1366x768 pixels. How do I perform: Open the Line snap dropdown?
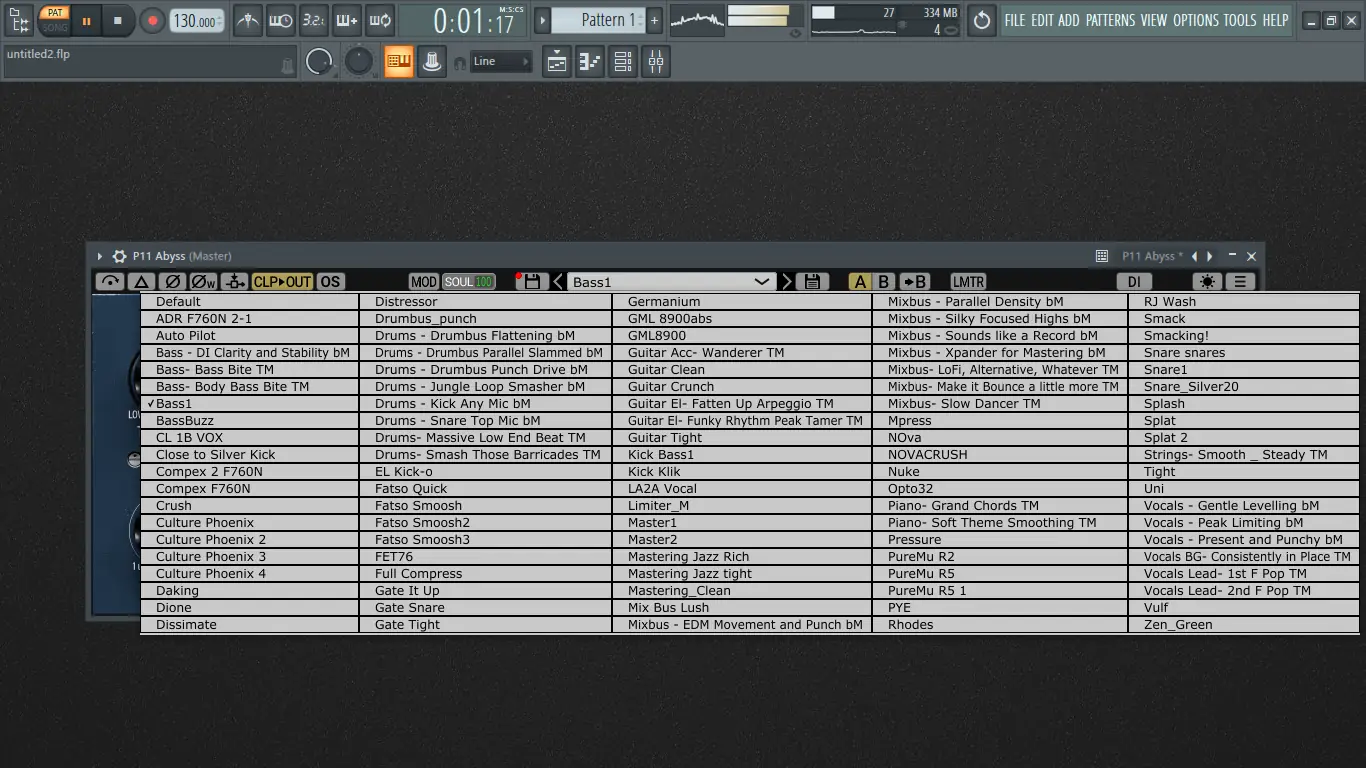pos(501,62)
